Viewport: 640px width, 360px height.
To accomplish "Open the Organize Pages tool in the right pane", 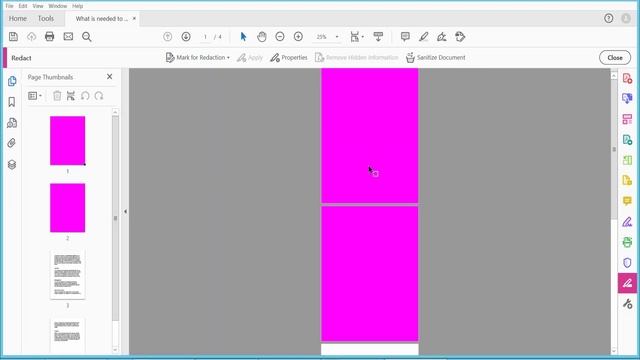I will pos(627,160).
